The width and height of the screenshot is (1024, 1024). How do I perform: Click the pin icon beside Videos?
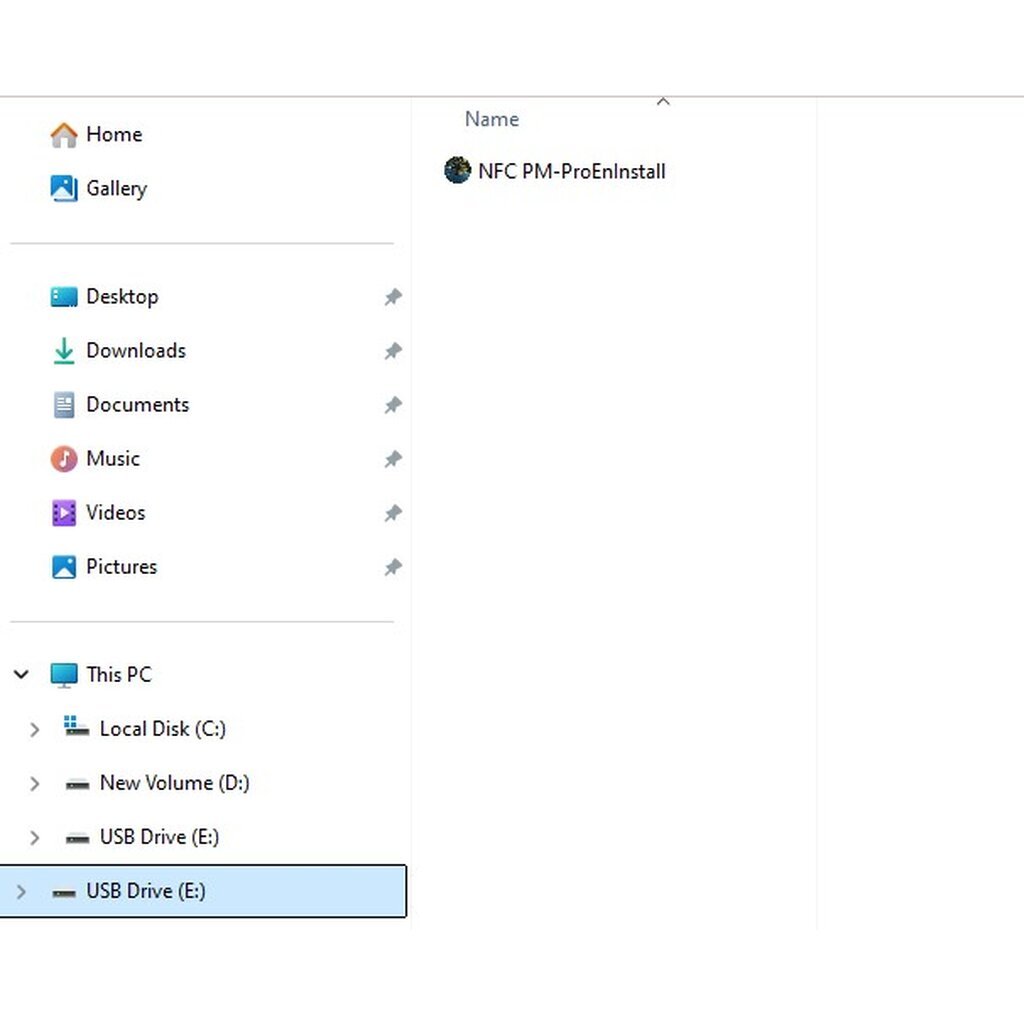[x=392, y=513]
